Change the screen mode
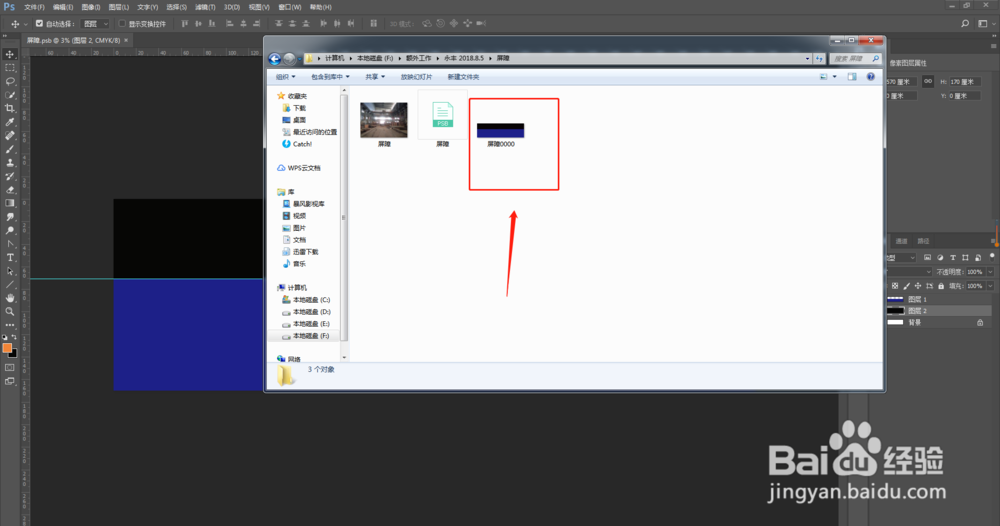1000x526 pixels. [x=10, y=381]
